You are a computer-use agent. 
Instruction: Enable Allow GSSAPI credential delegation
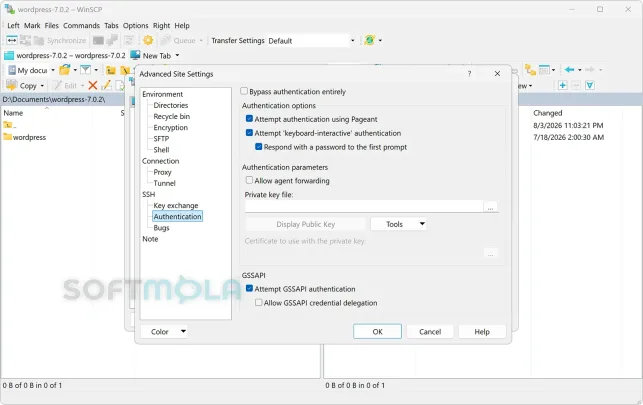point(258,303)
